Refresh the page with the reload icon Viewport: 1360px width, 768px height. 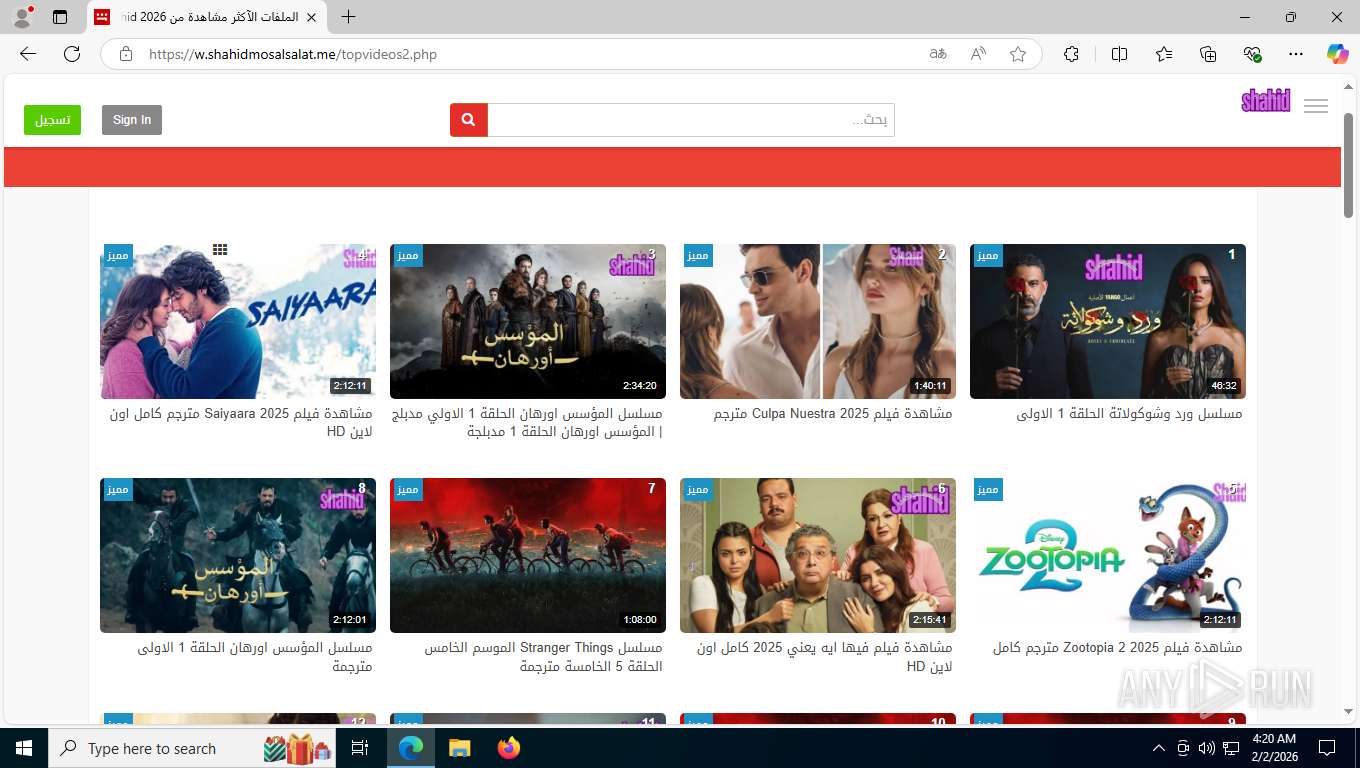[72, 54]
